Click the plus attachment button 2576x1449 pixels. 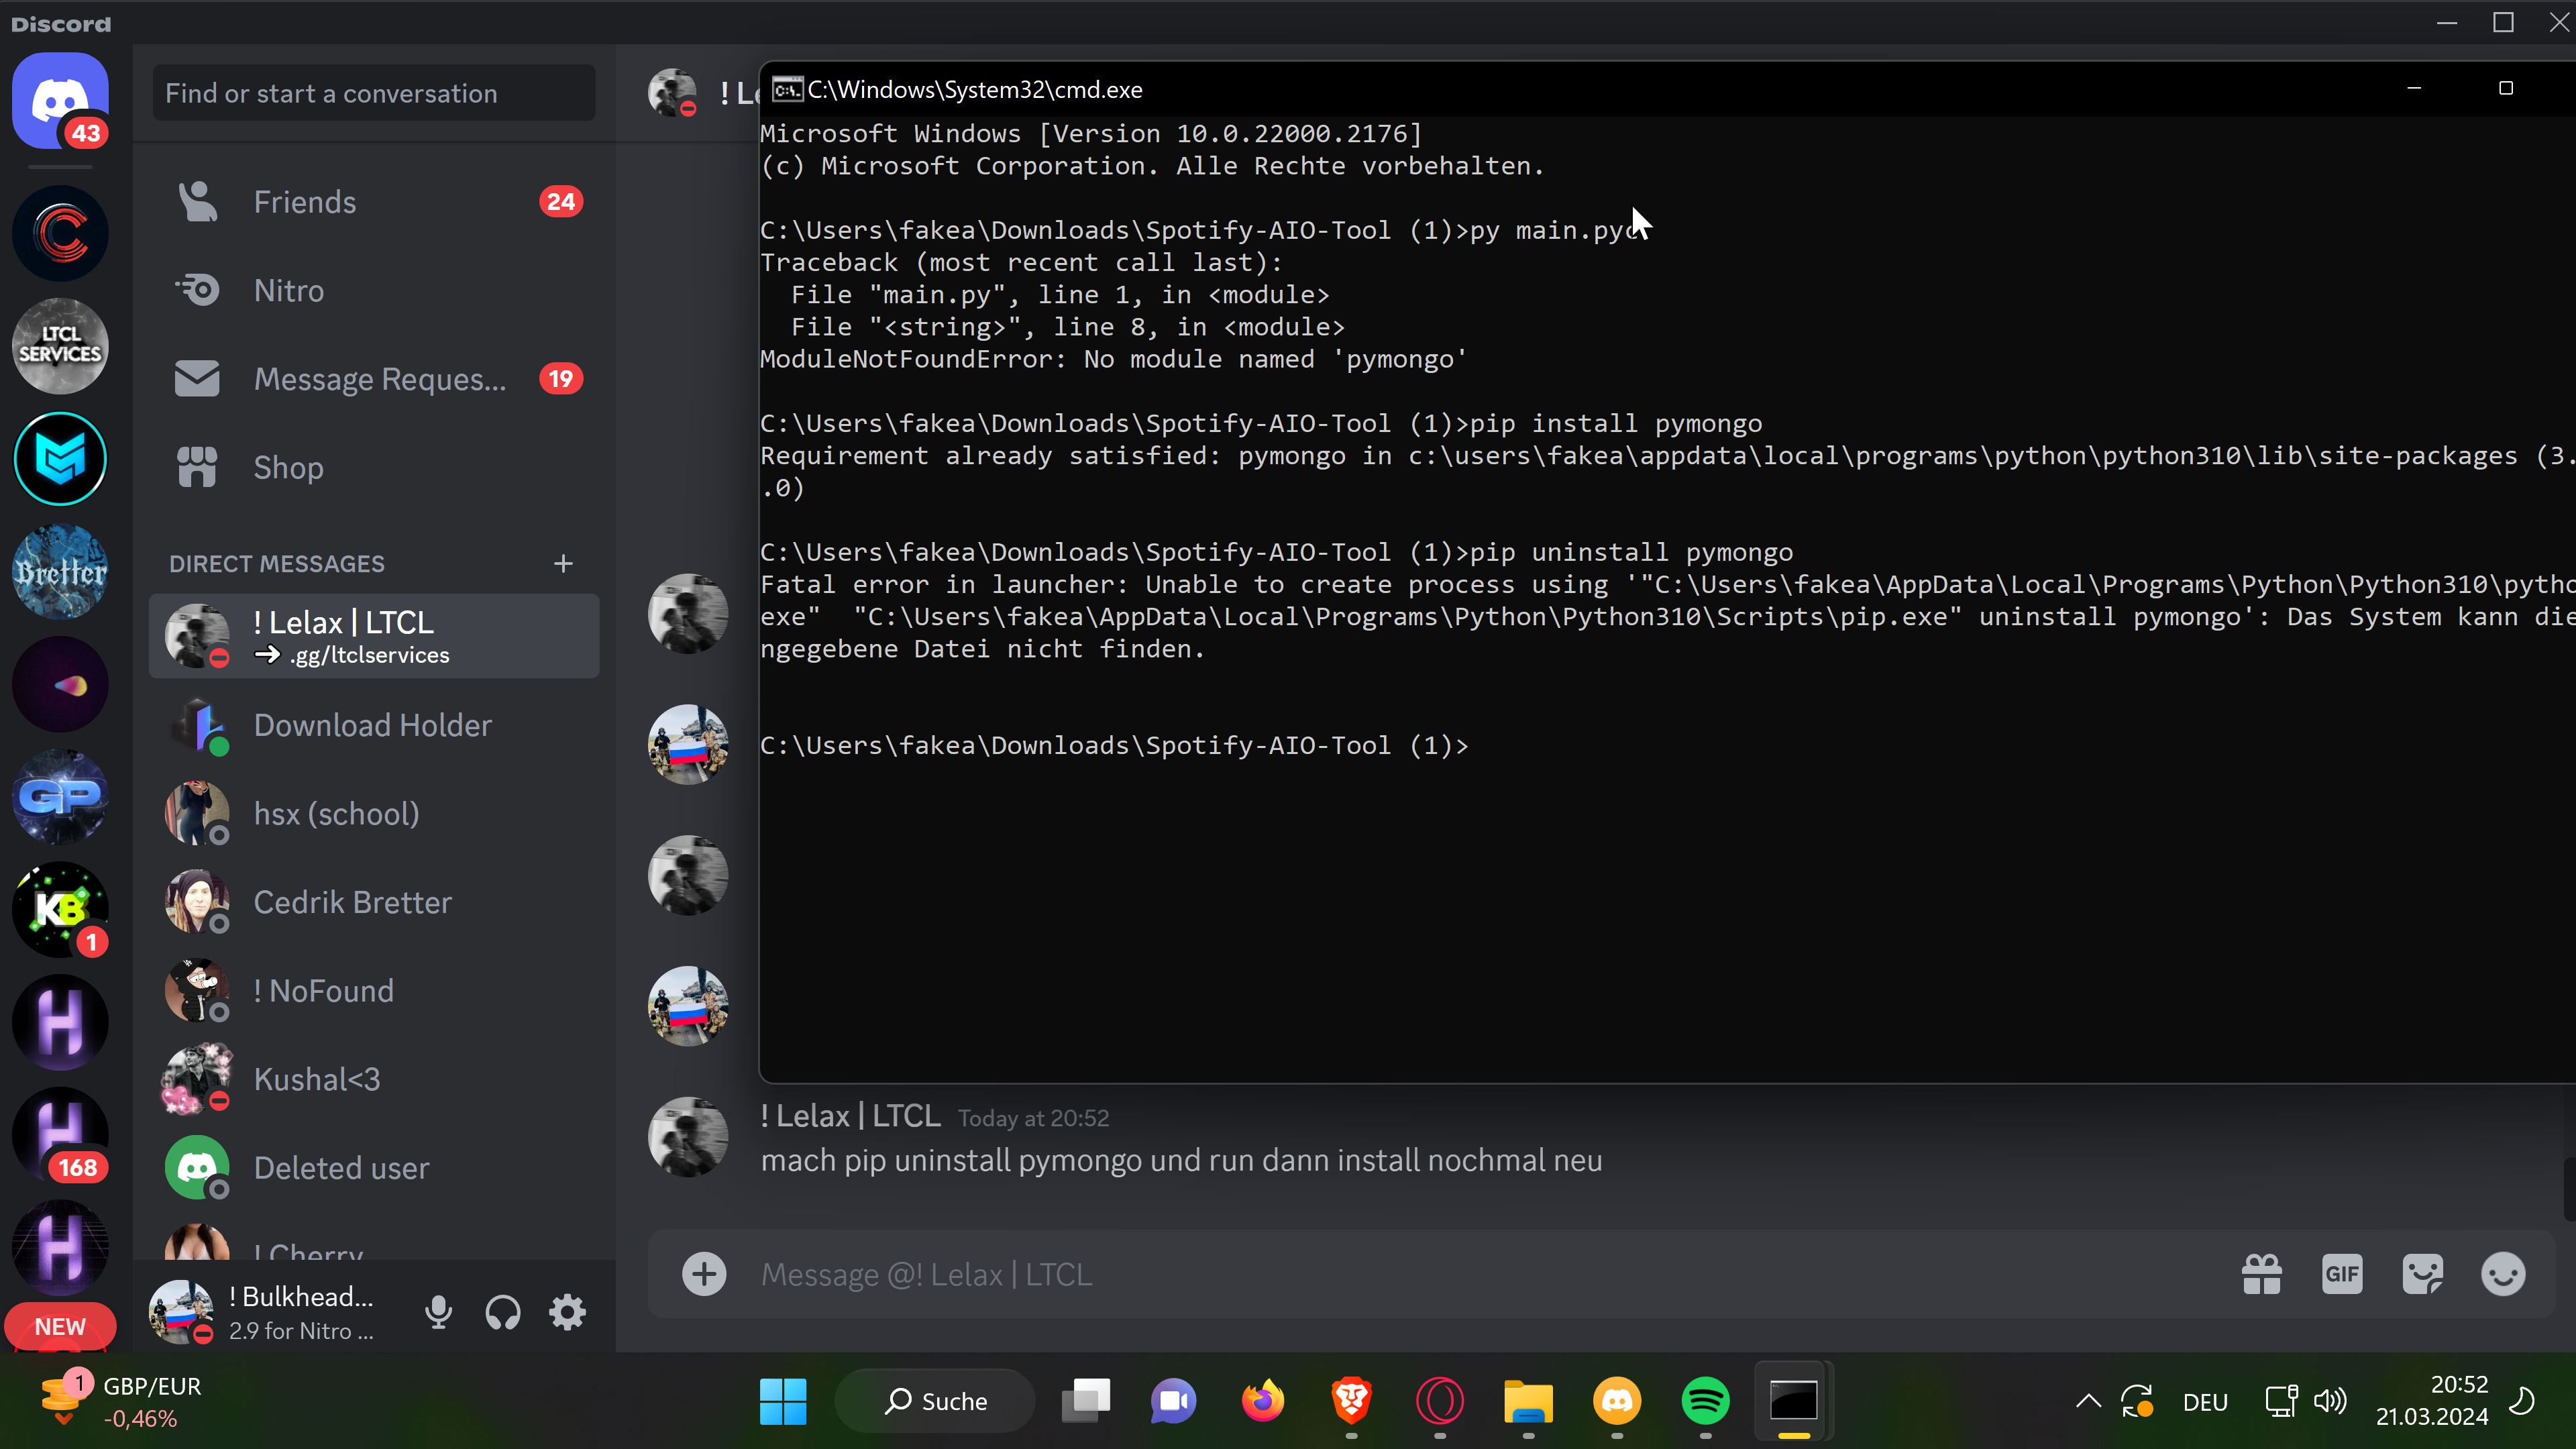(x=704, y=1274)
